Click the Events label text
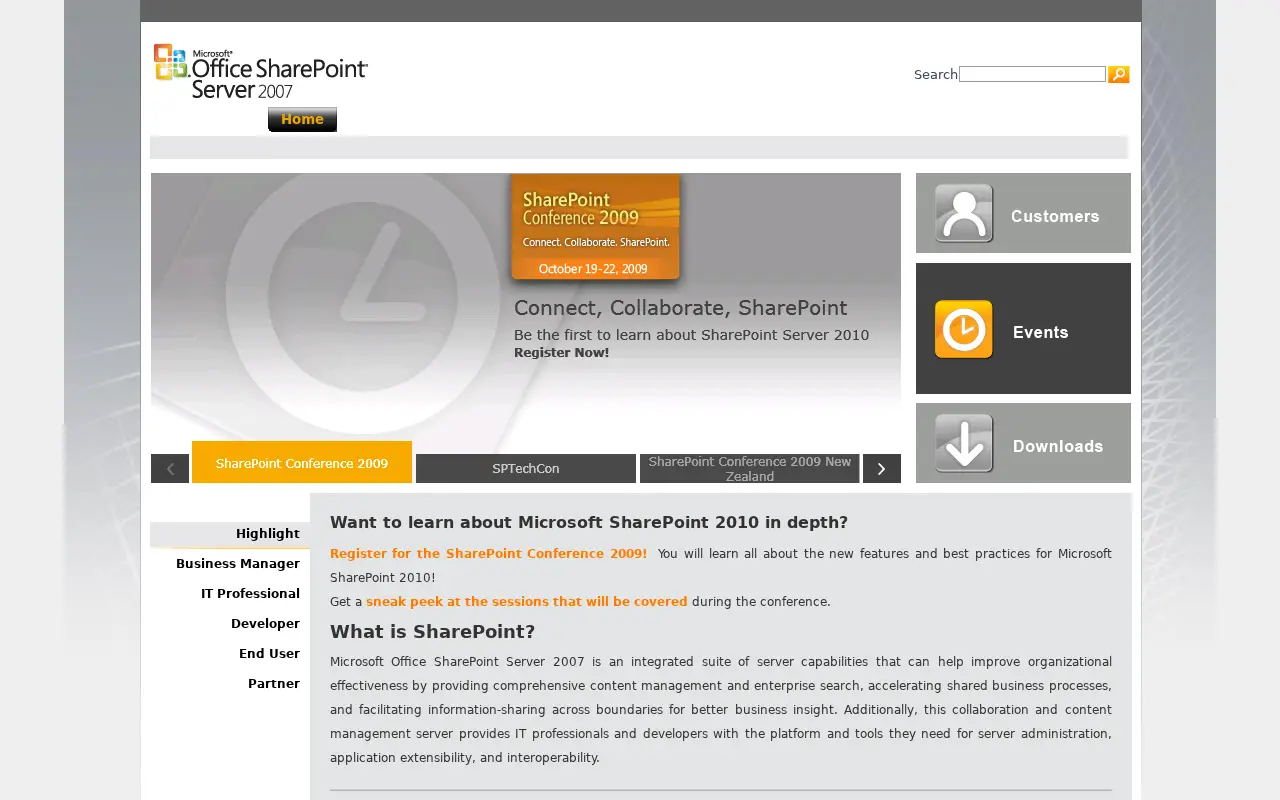1280x800 pixels. (1041, 332)
